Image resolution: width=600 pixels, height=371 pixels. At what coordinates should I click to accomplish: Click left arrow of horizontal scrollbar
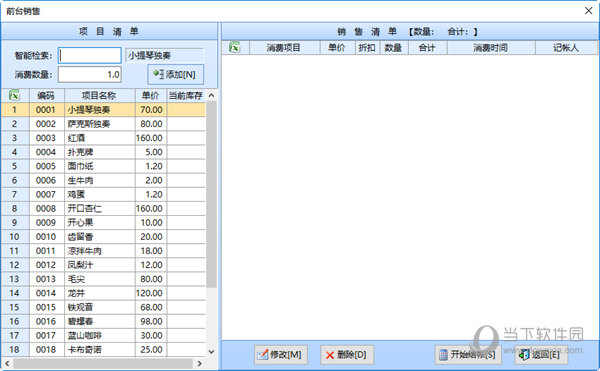[x=7, y=363]
